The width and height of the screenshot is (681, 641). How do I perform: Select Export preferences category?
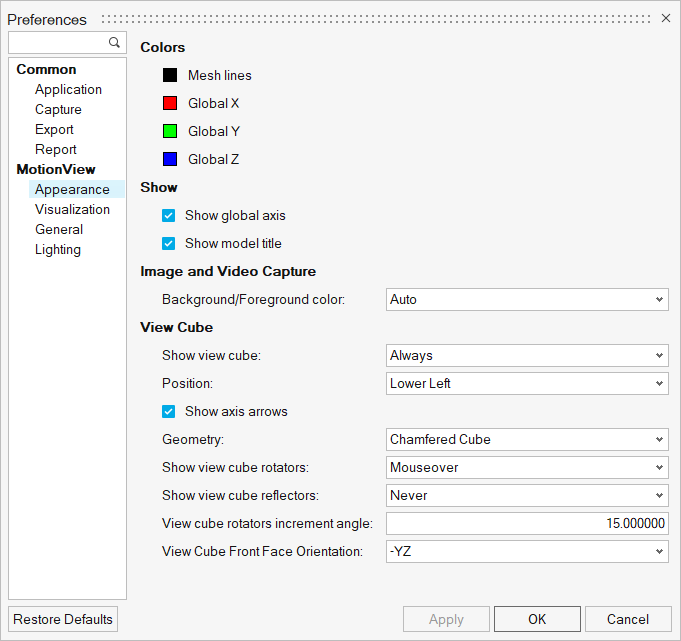[54, 129]
